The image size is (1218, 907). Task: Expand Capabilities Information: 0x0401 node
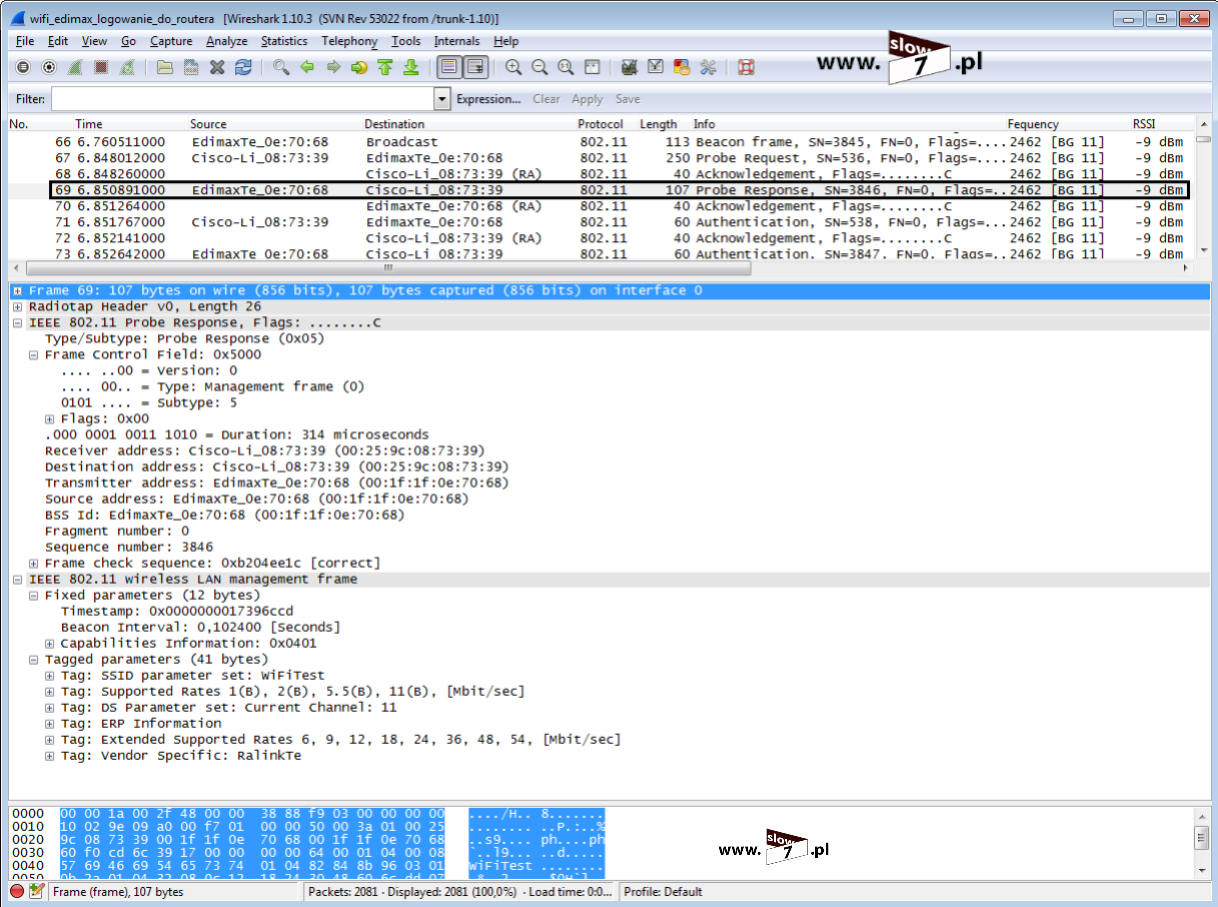pos(49,643)
